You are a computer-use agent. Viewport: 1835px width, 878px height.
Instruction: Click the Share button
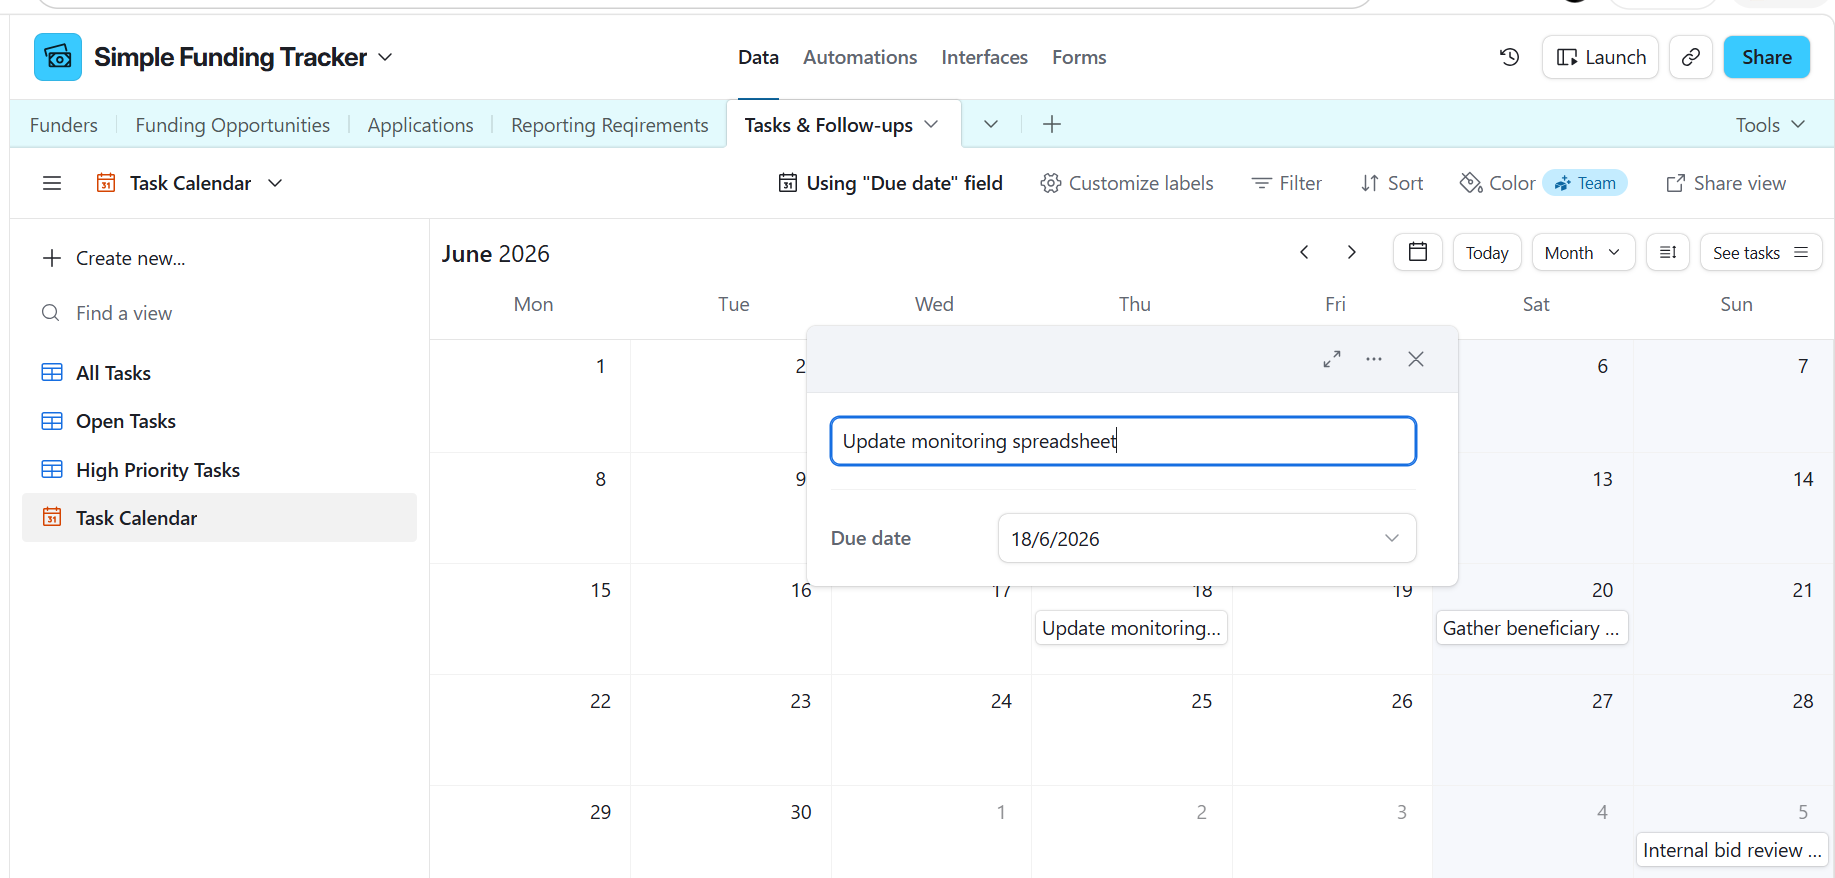pyautogui.click(x=1767, y=57)
